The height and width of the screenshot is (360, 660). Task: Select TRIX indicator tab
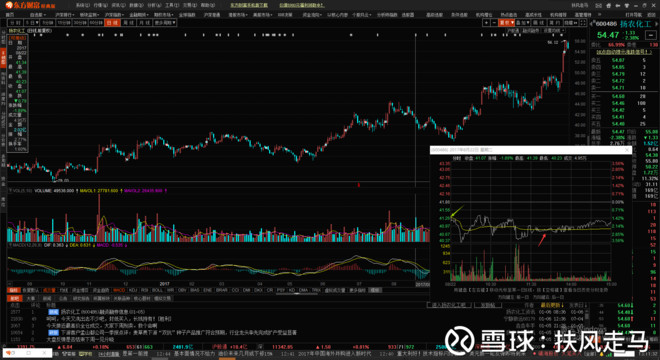[x=316, y=290]
